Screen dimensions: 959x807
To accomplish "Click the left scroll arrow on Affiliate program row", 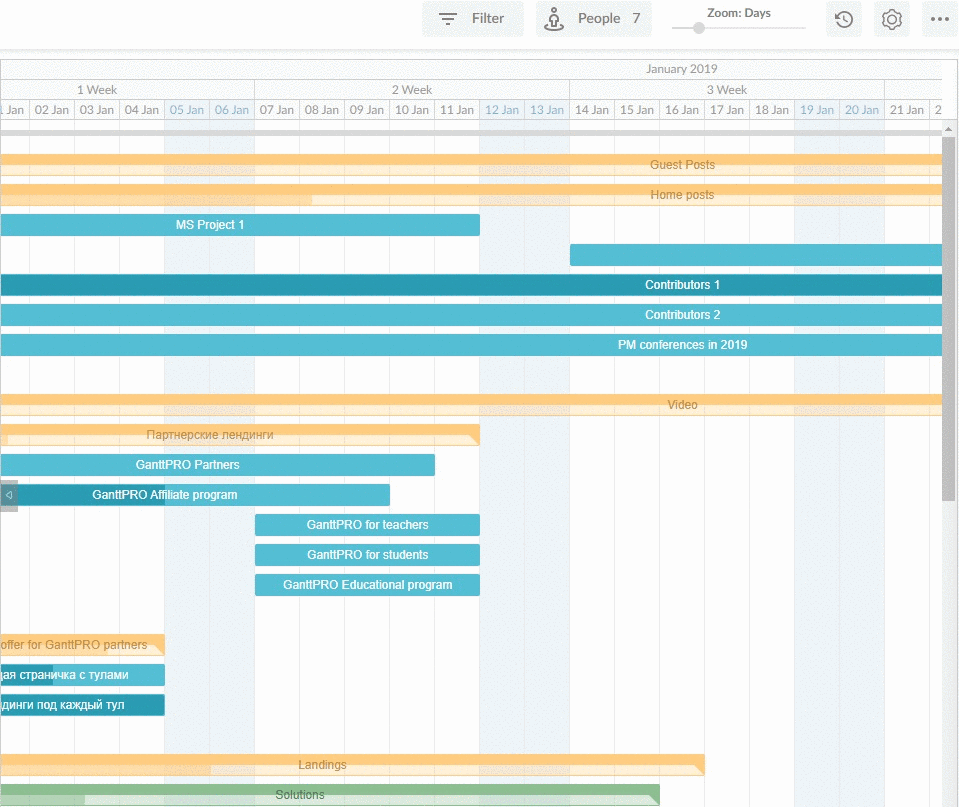I will 9,495.
